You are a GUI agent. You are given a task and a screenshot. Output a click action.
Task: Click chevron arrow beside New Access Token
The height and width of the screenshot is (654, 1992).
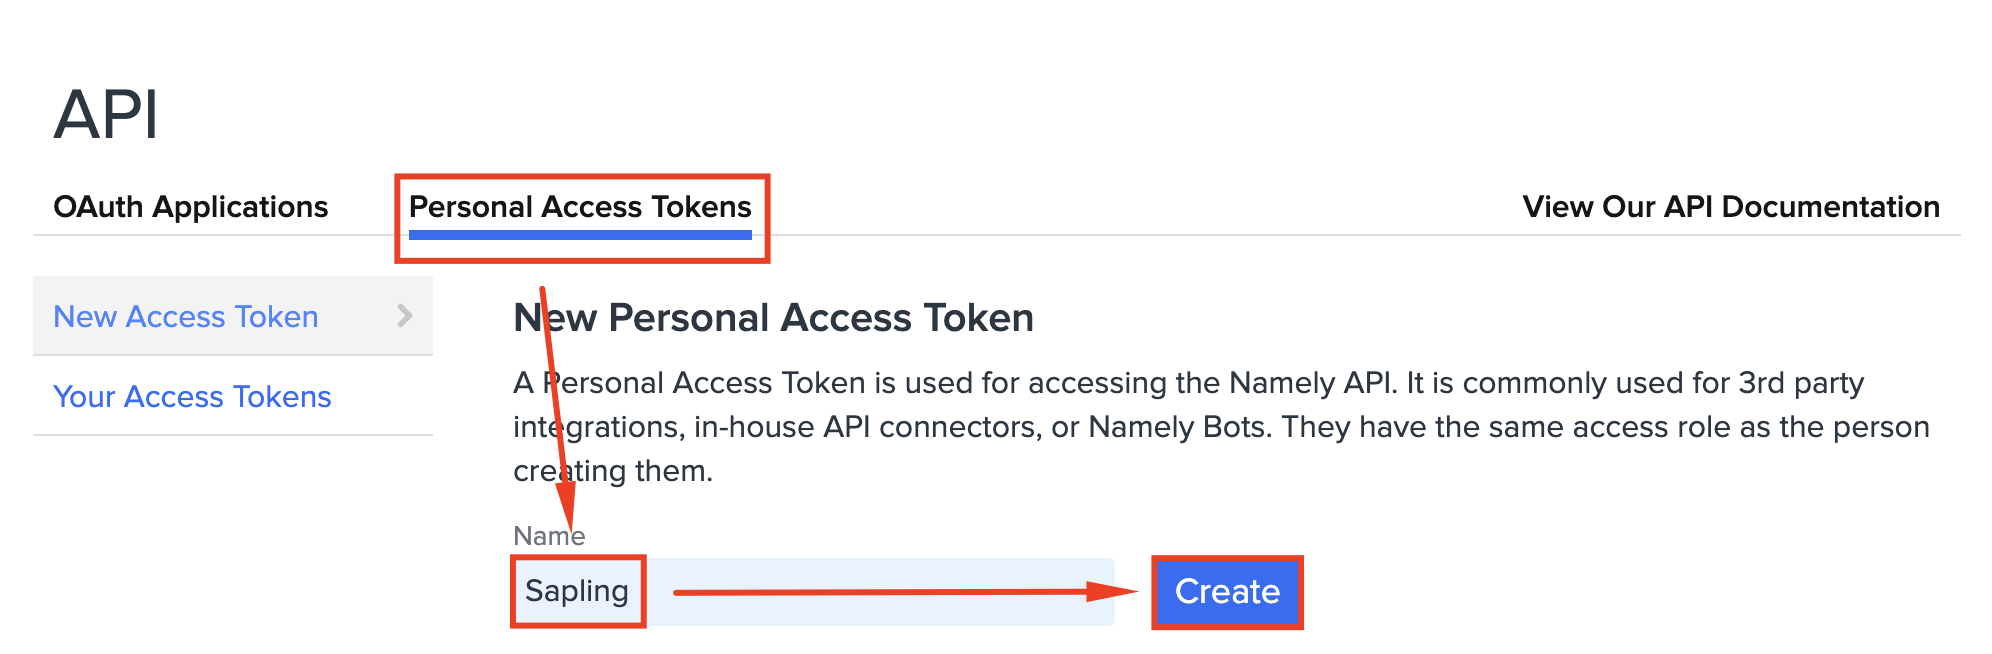click(x=405, y=316)
